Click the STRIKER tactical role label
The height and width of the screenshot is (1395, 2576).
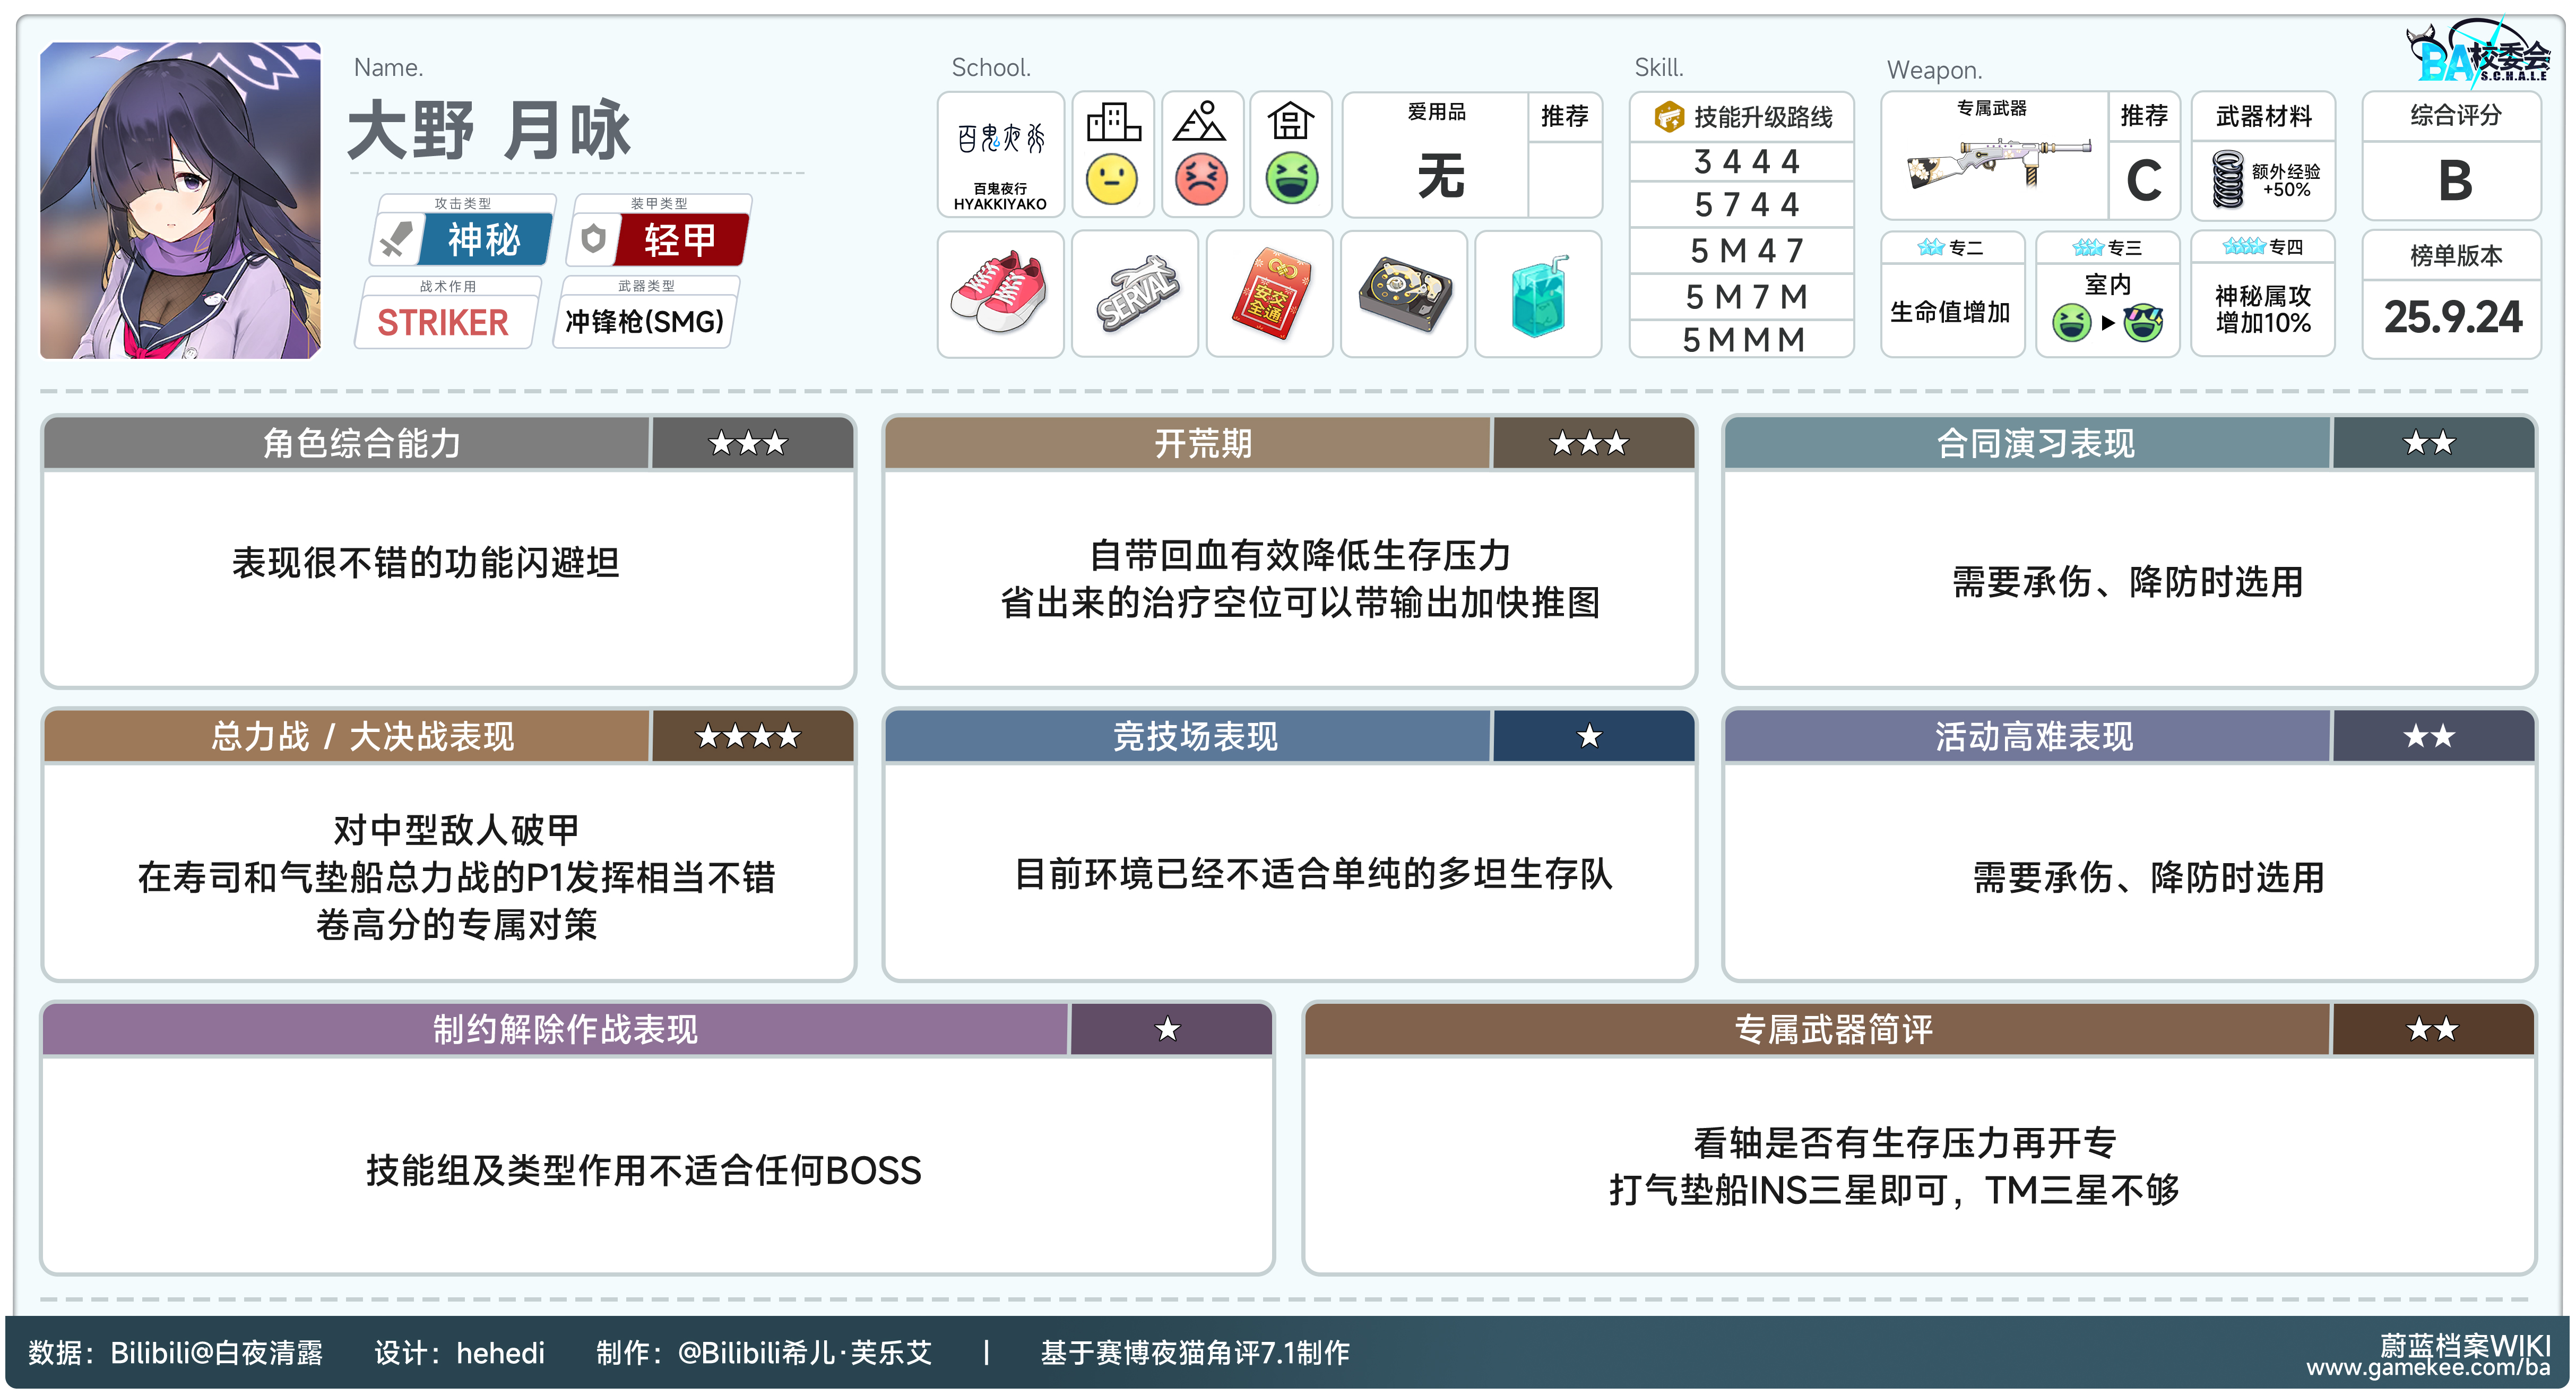tap(442, 322)
